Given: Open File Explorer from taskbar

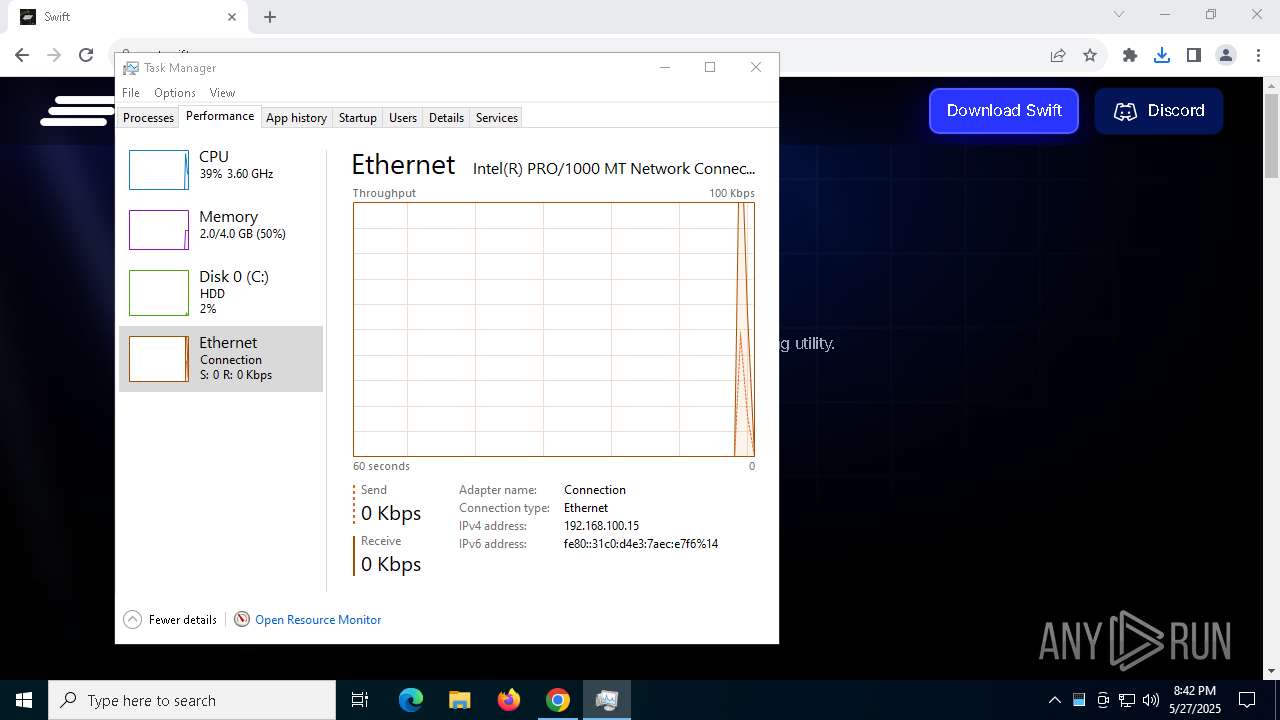Looking at the screenshot, I should (460, 700).
